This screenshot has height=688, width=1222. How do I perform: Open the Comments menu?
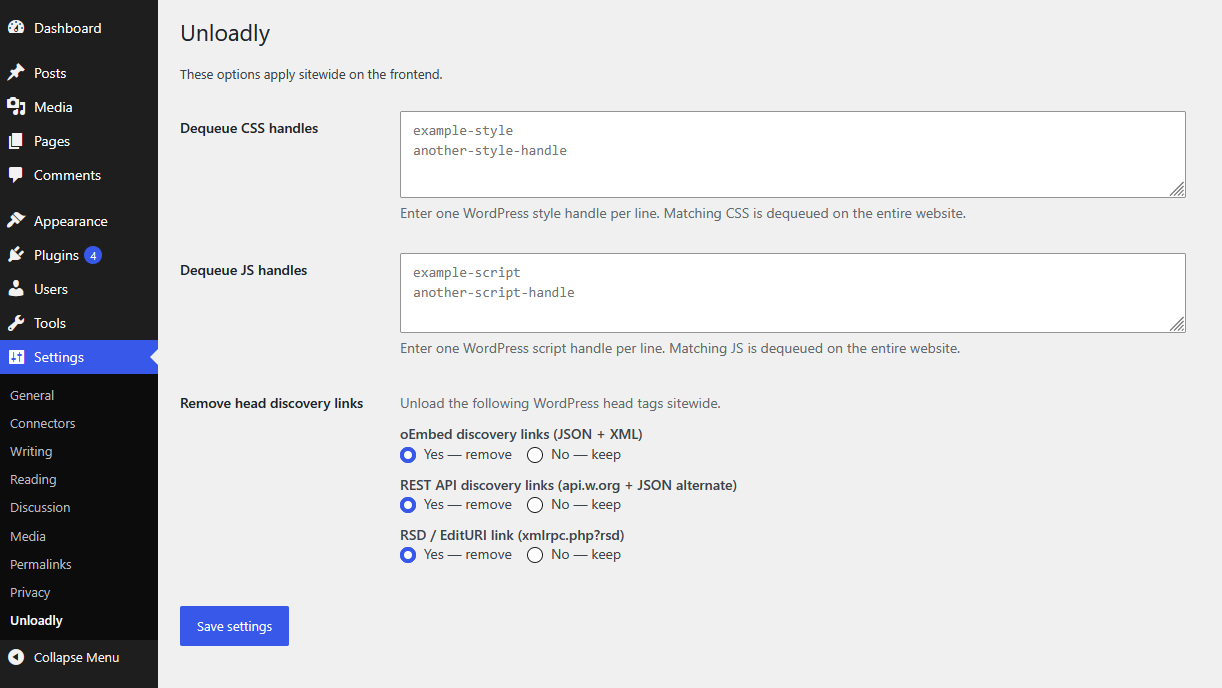tap(79, 175)
